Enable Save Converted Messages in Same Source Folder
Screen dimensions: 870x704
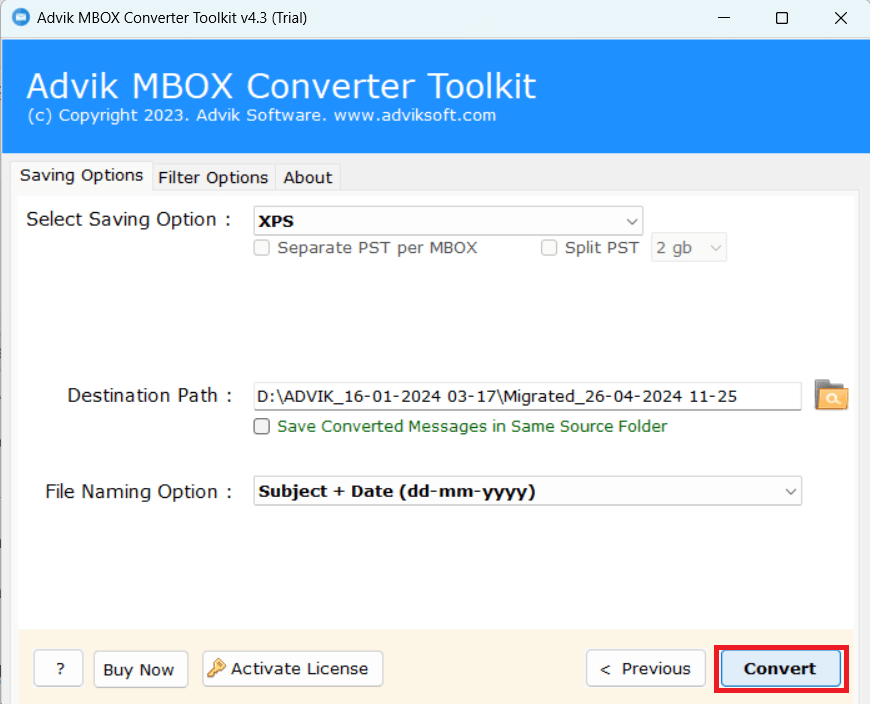pyautogui.click(x=261, y=426)
